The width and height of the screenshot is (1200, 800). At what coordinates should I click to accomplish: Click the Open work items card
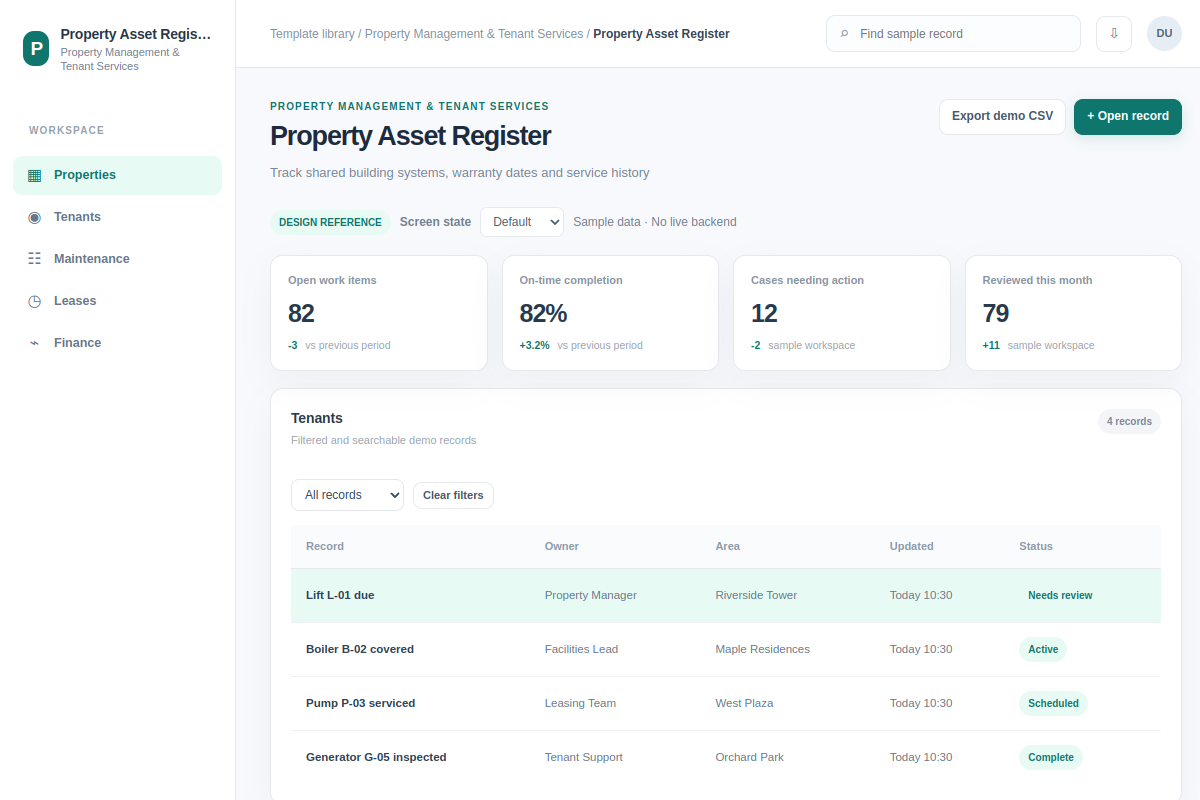pos(379,313)
